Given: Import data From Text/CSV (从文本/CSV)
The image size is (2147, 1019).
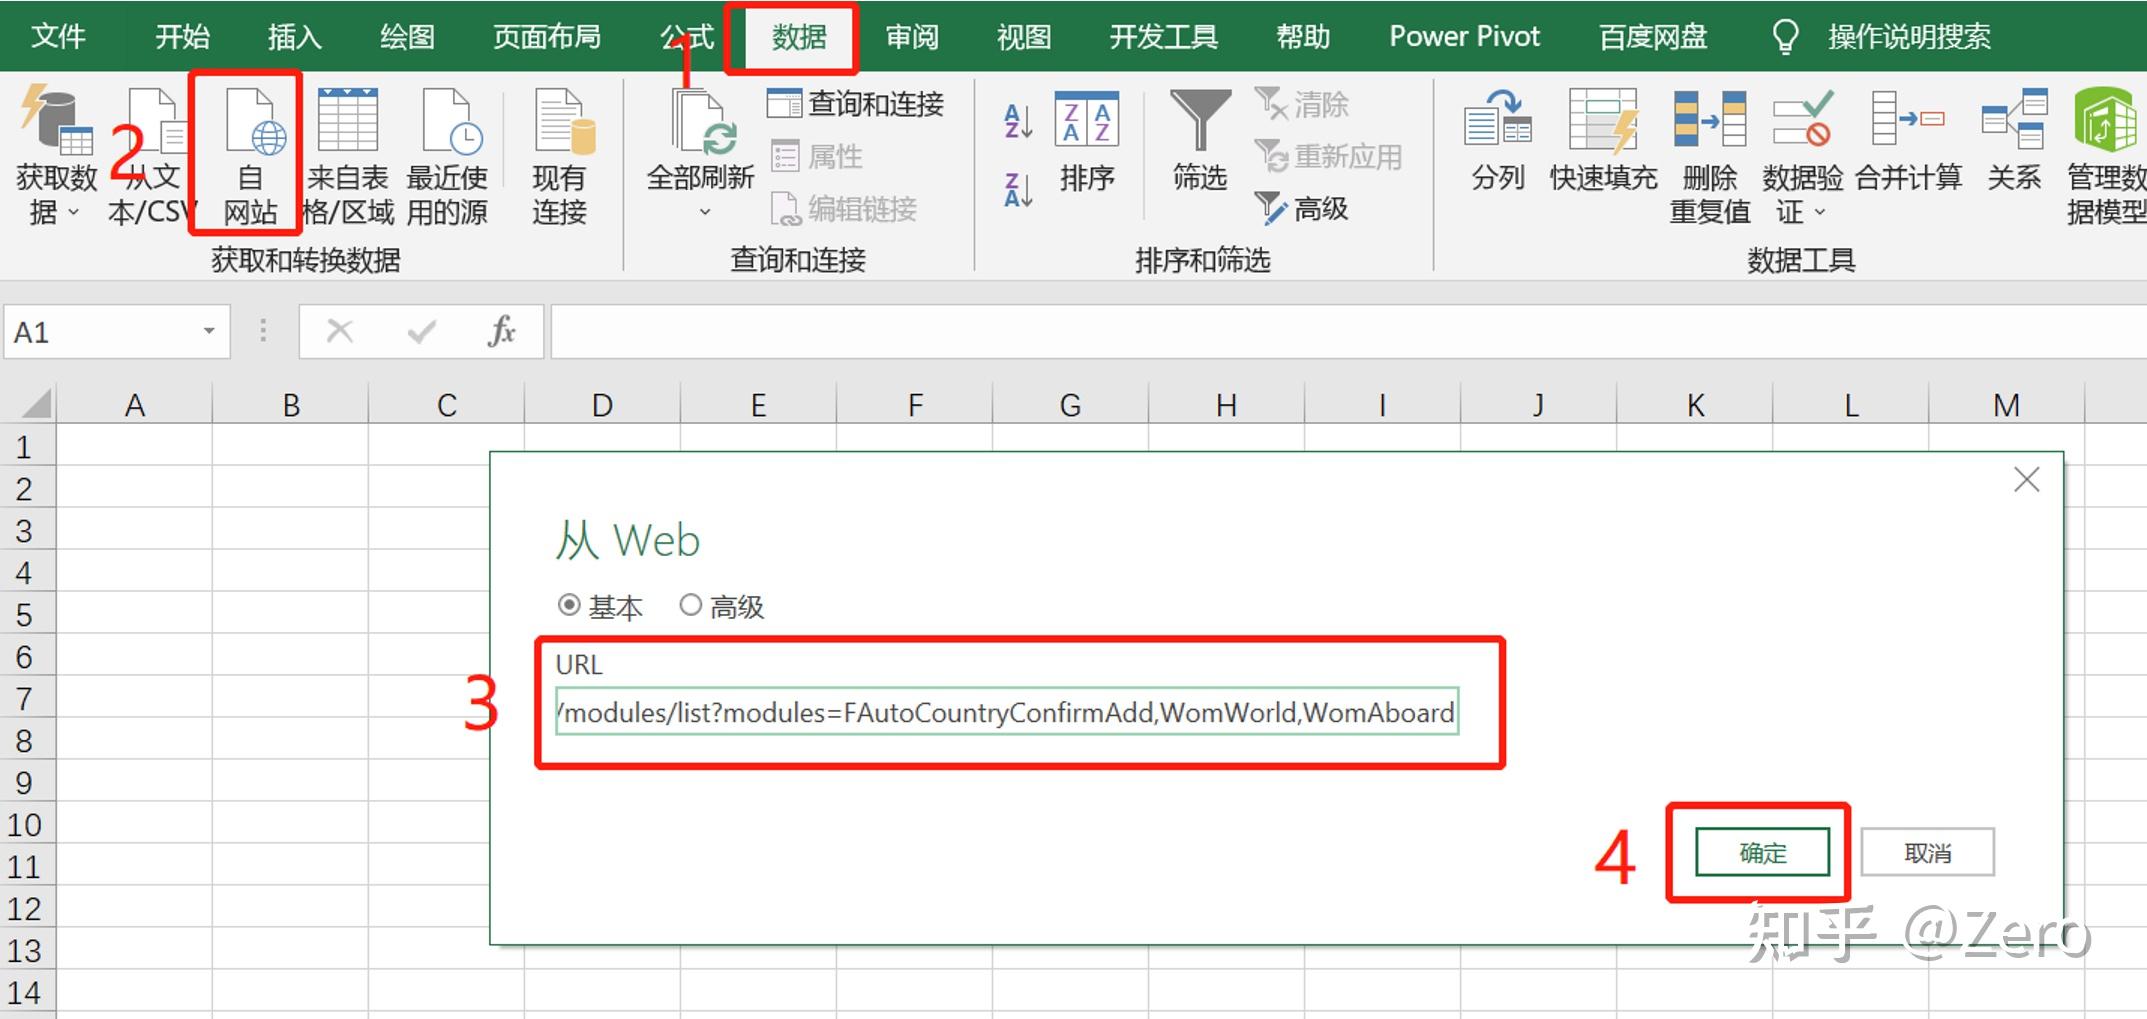Looking at the screenshot, I should click(x=152, y=156).
